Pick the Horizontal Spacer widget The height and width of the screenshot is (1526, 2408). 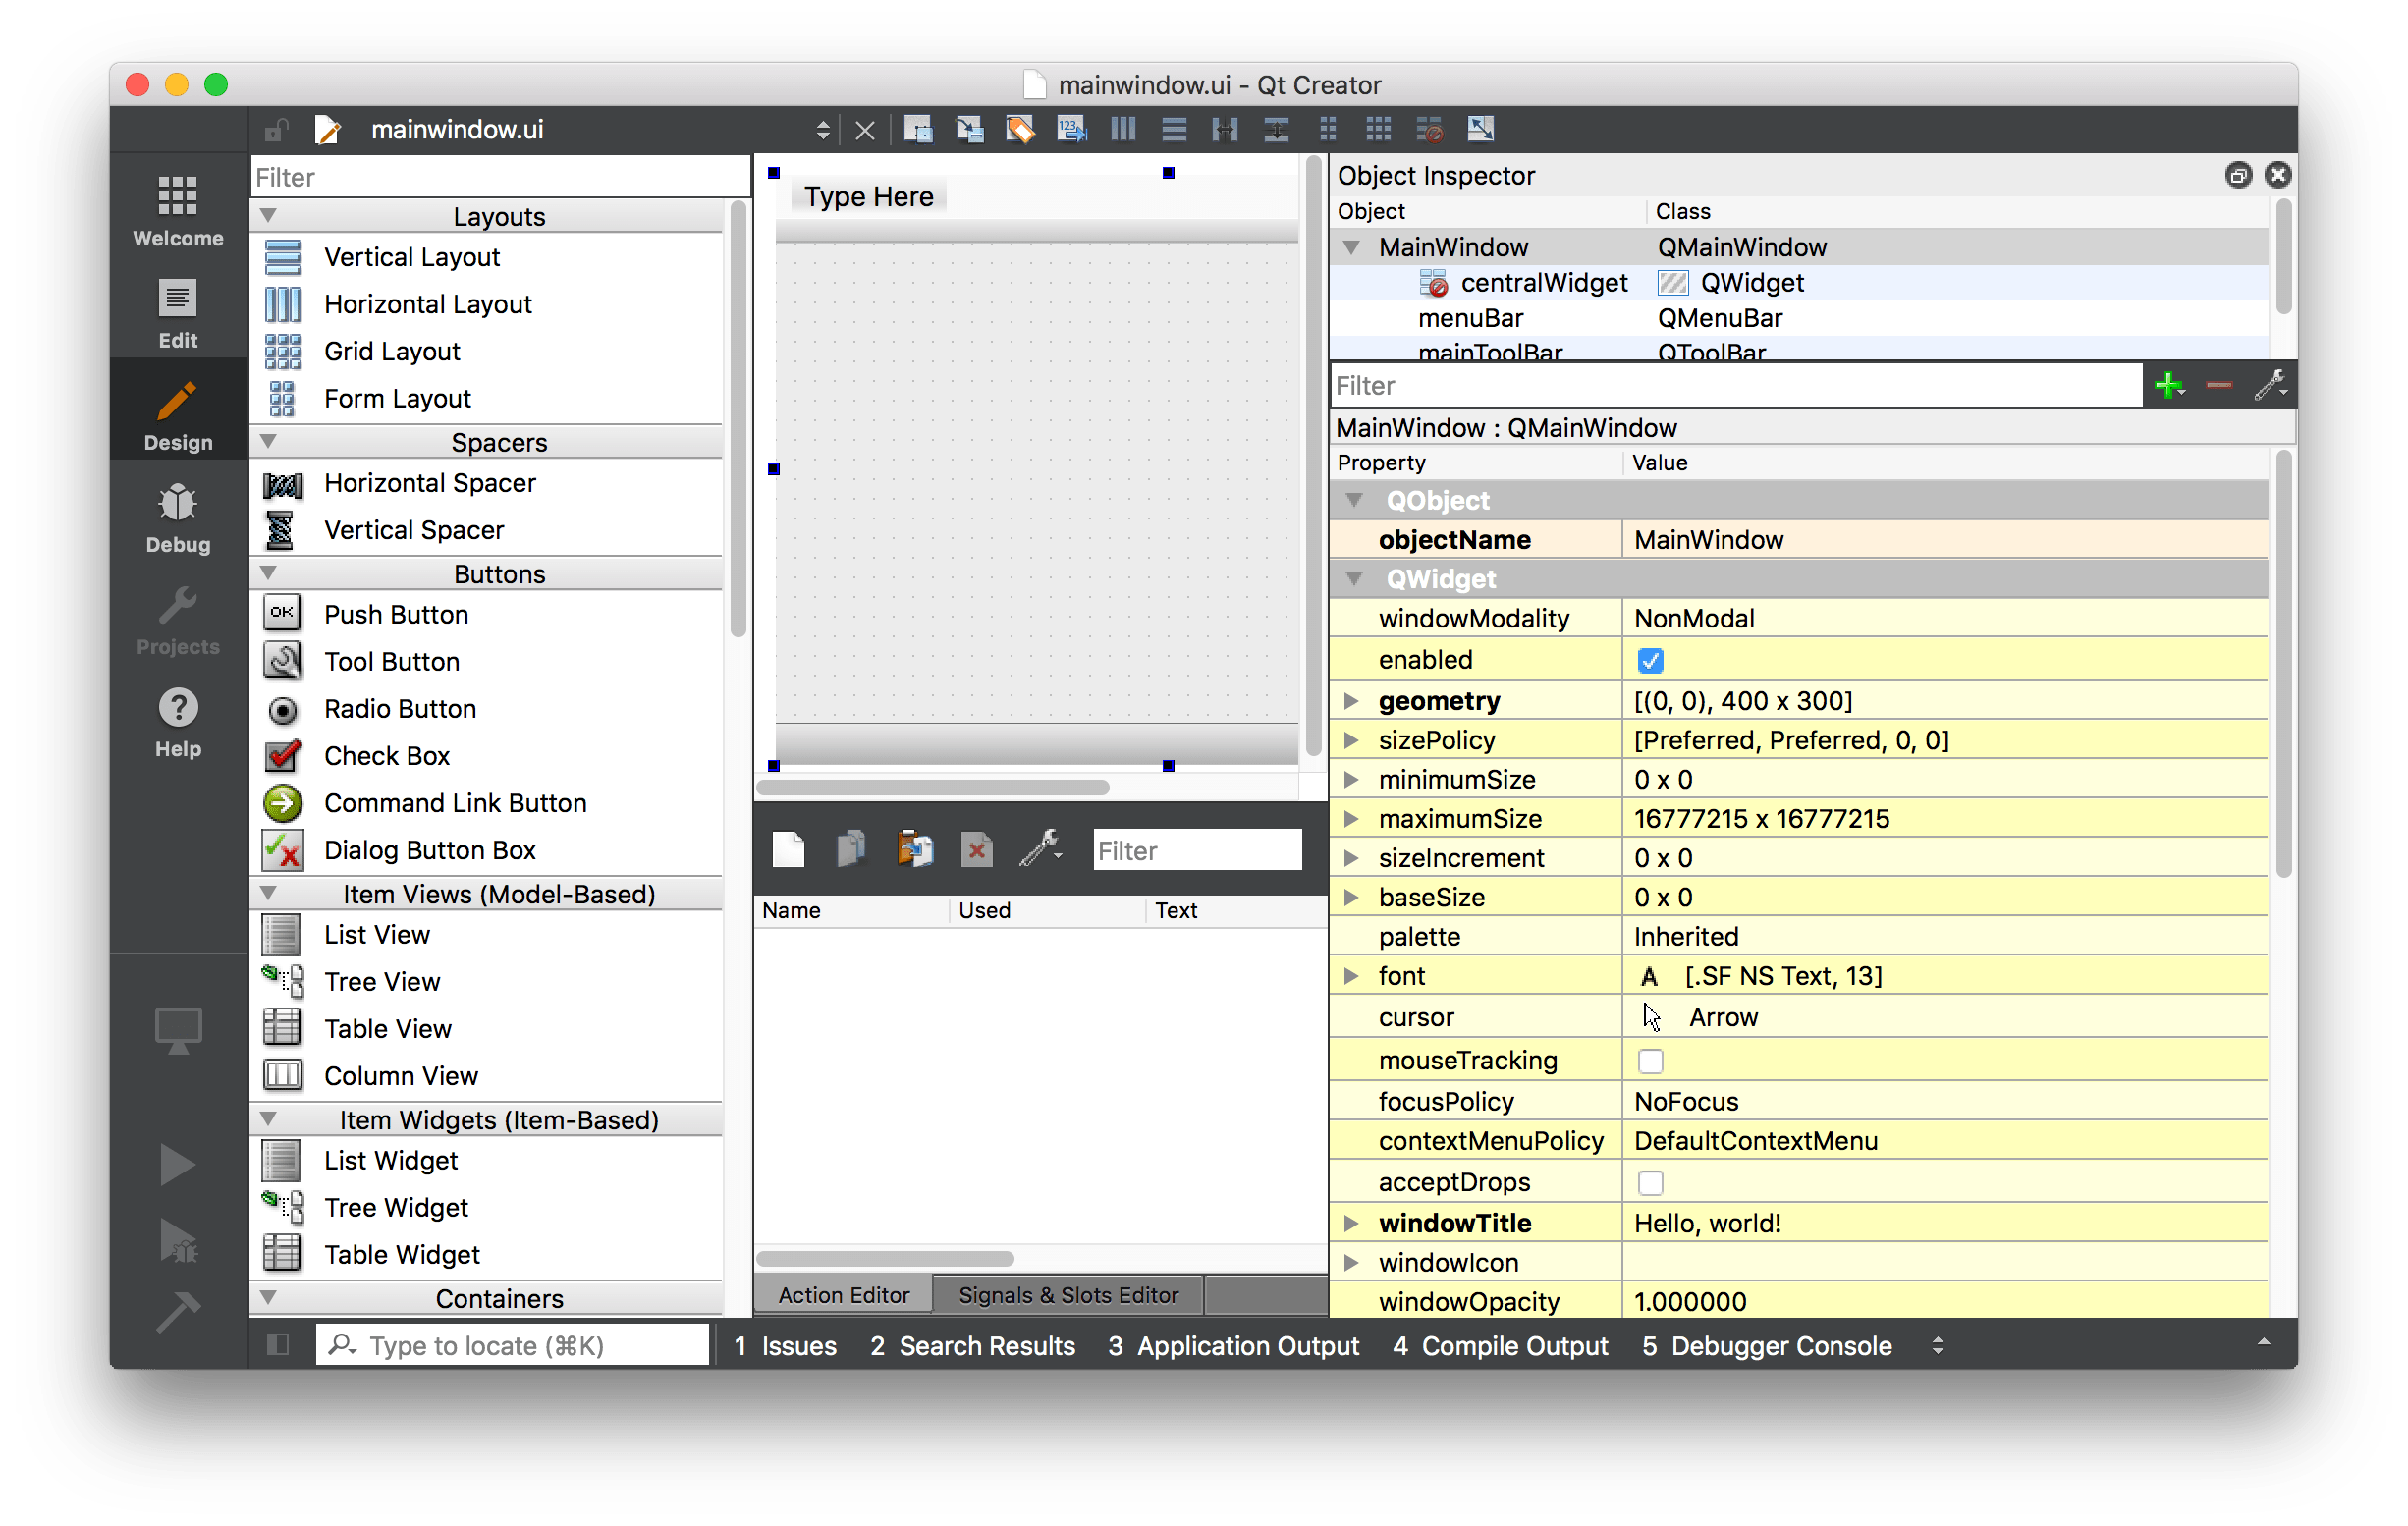tap(429, 483)
